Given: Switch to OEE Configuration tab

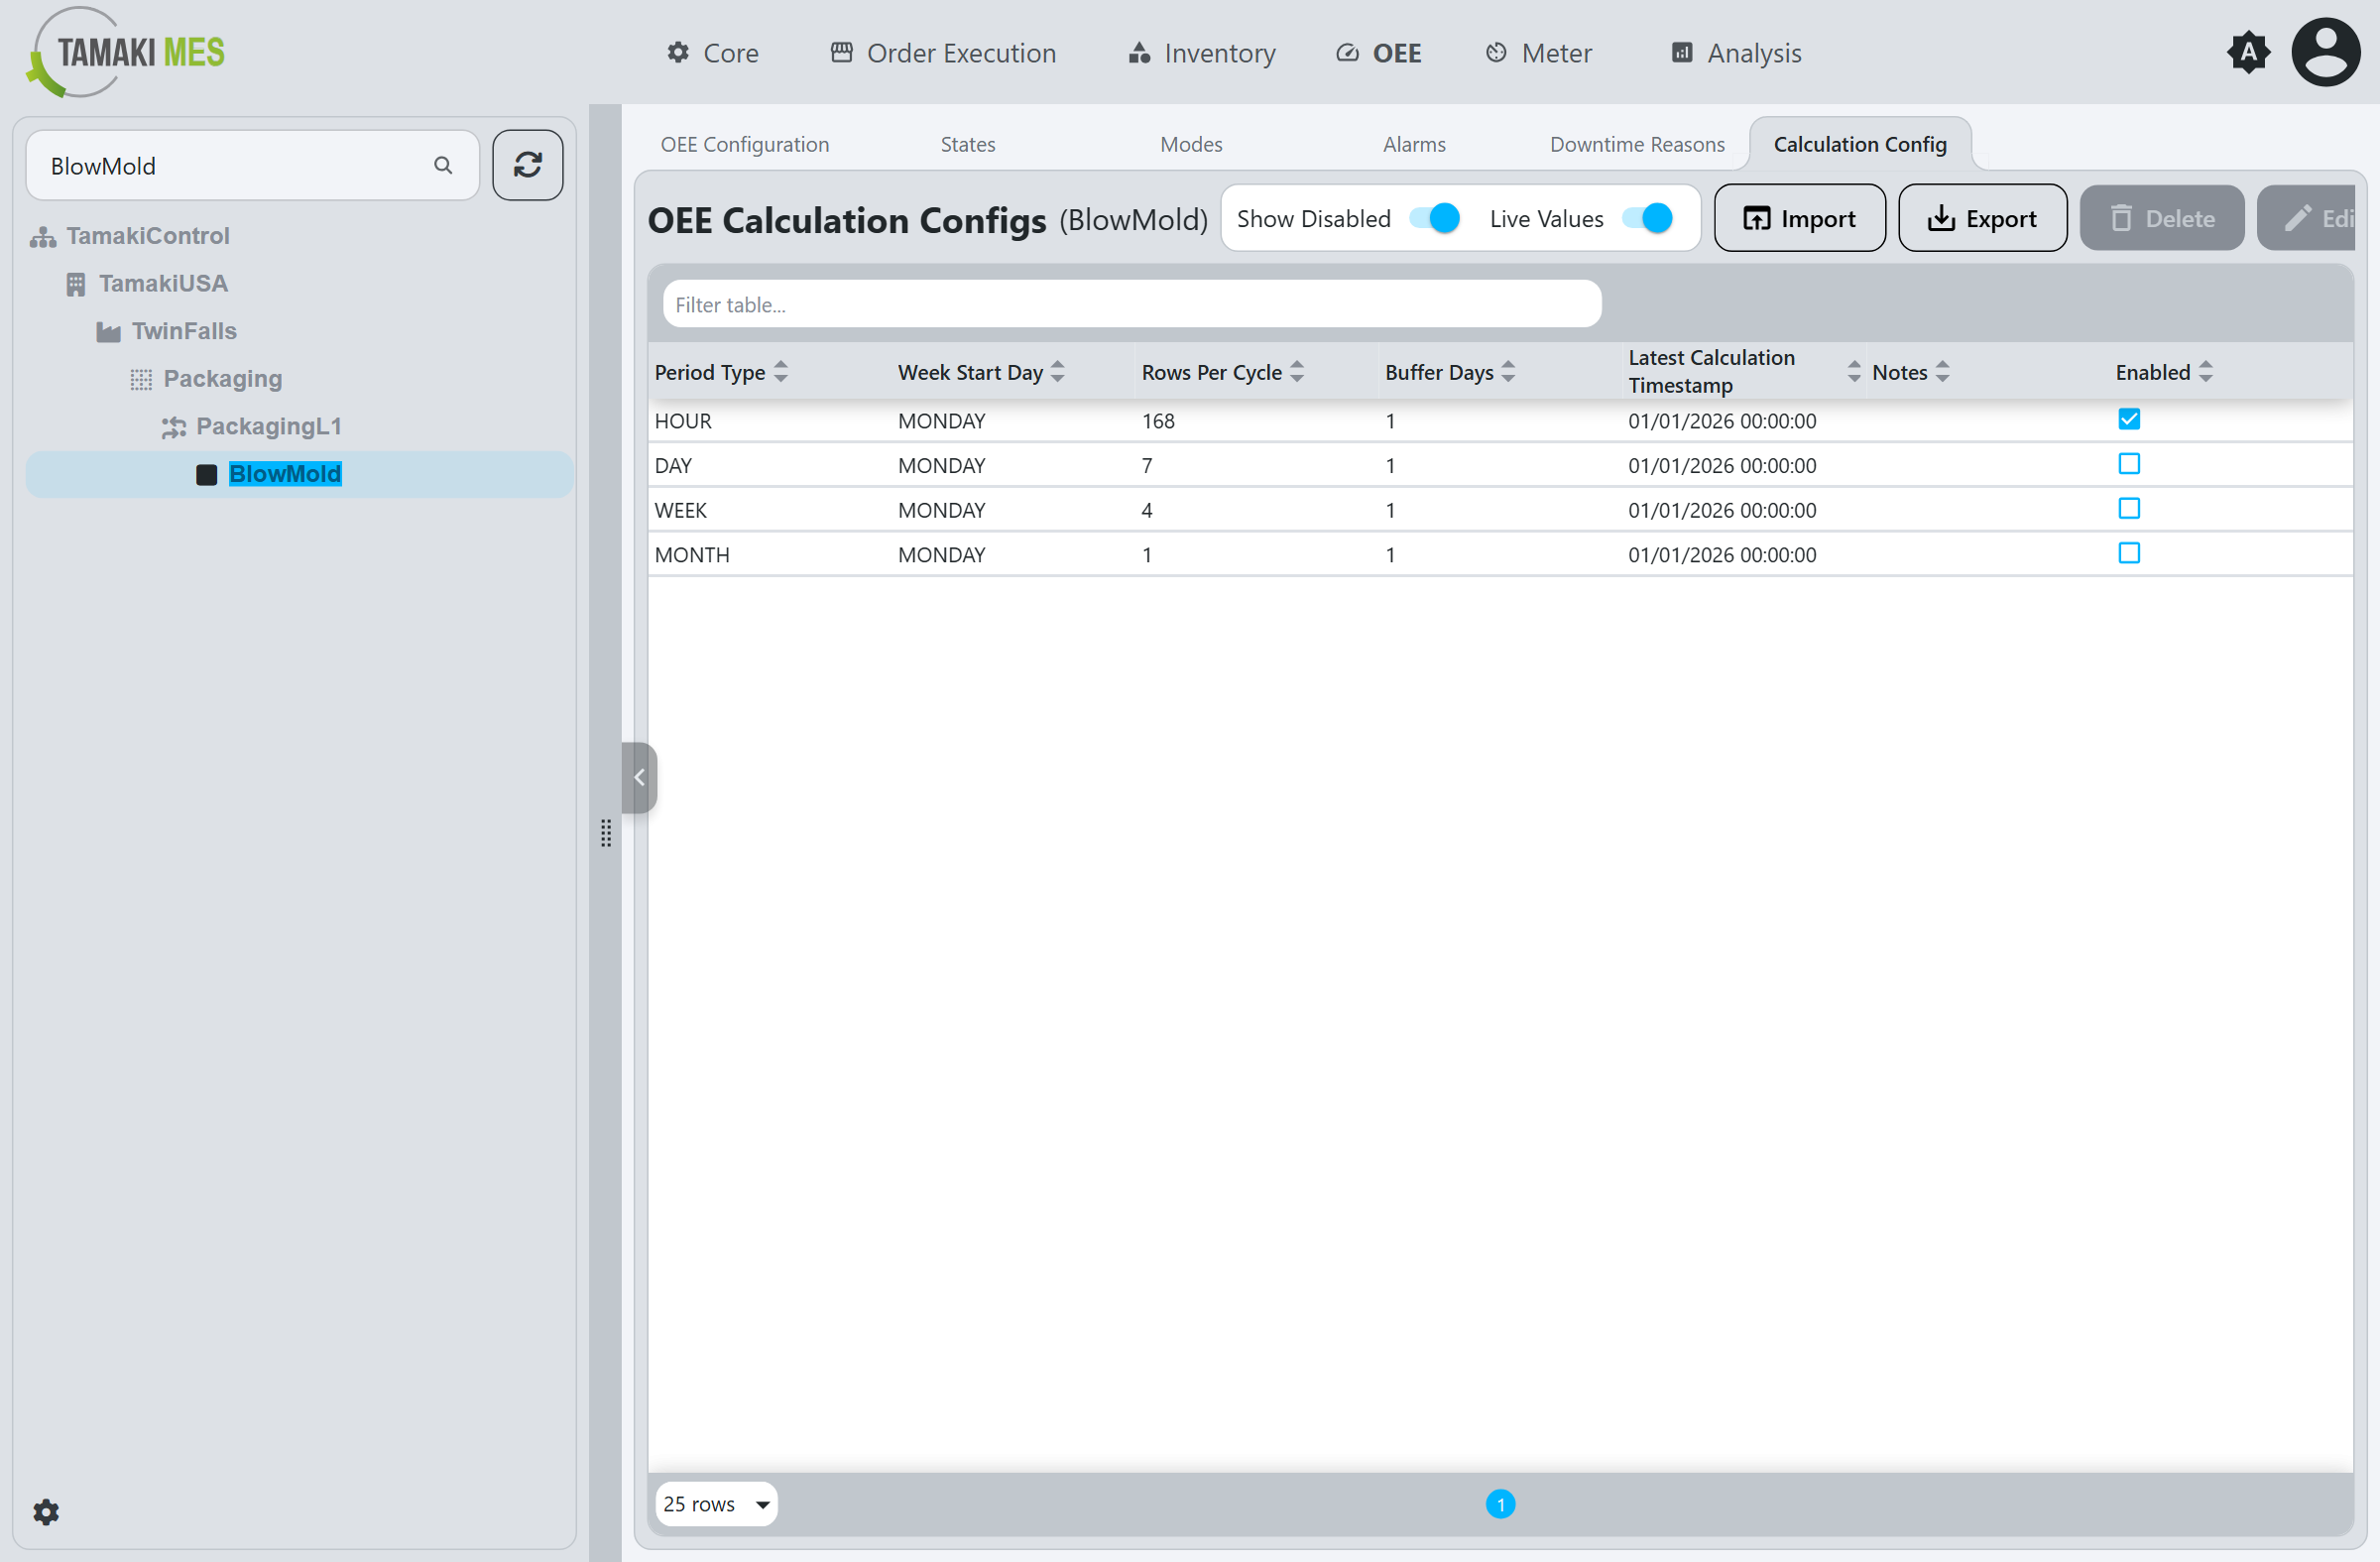Looking at the screenshot, I should coord(745,144).
